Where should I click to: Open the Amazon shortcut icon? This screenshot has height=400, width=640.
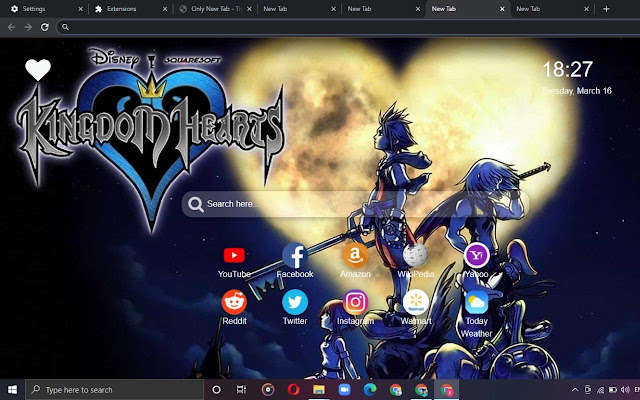[355, 256]
